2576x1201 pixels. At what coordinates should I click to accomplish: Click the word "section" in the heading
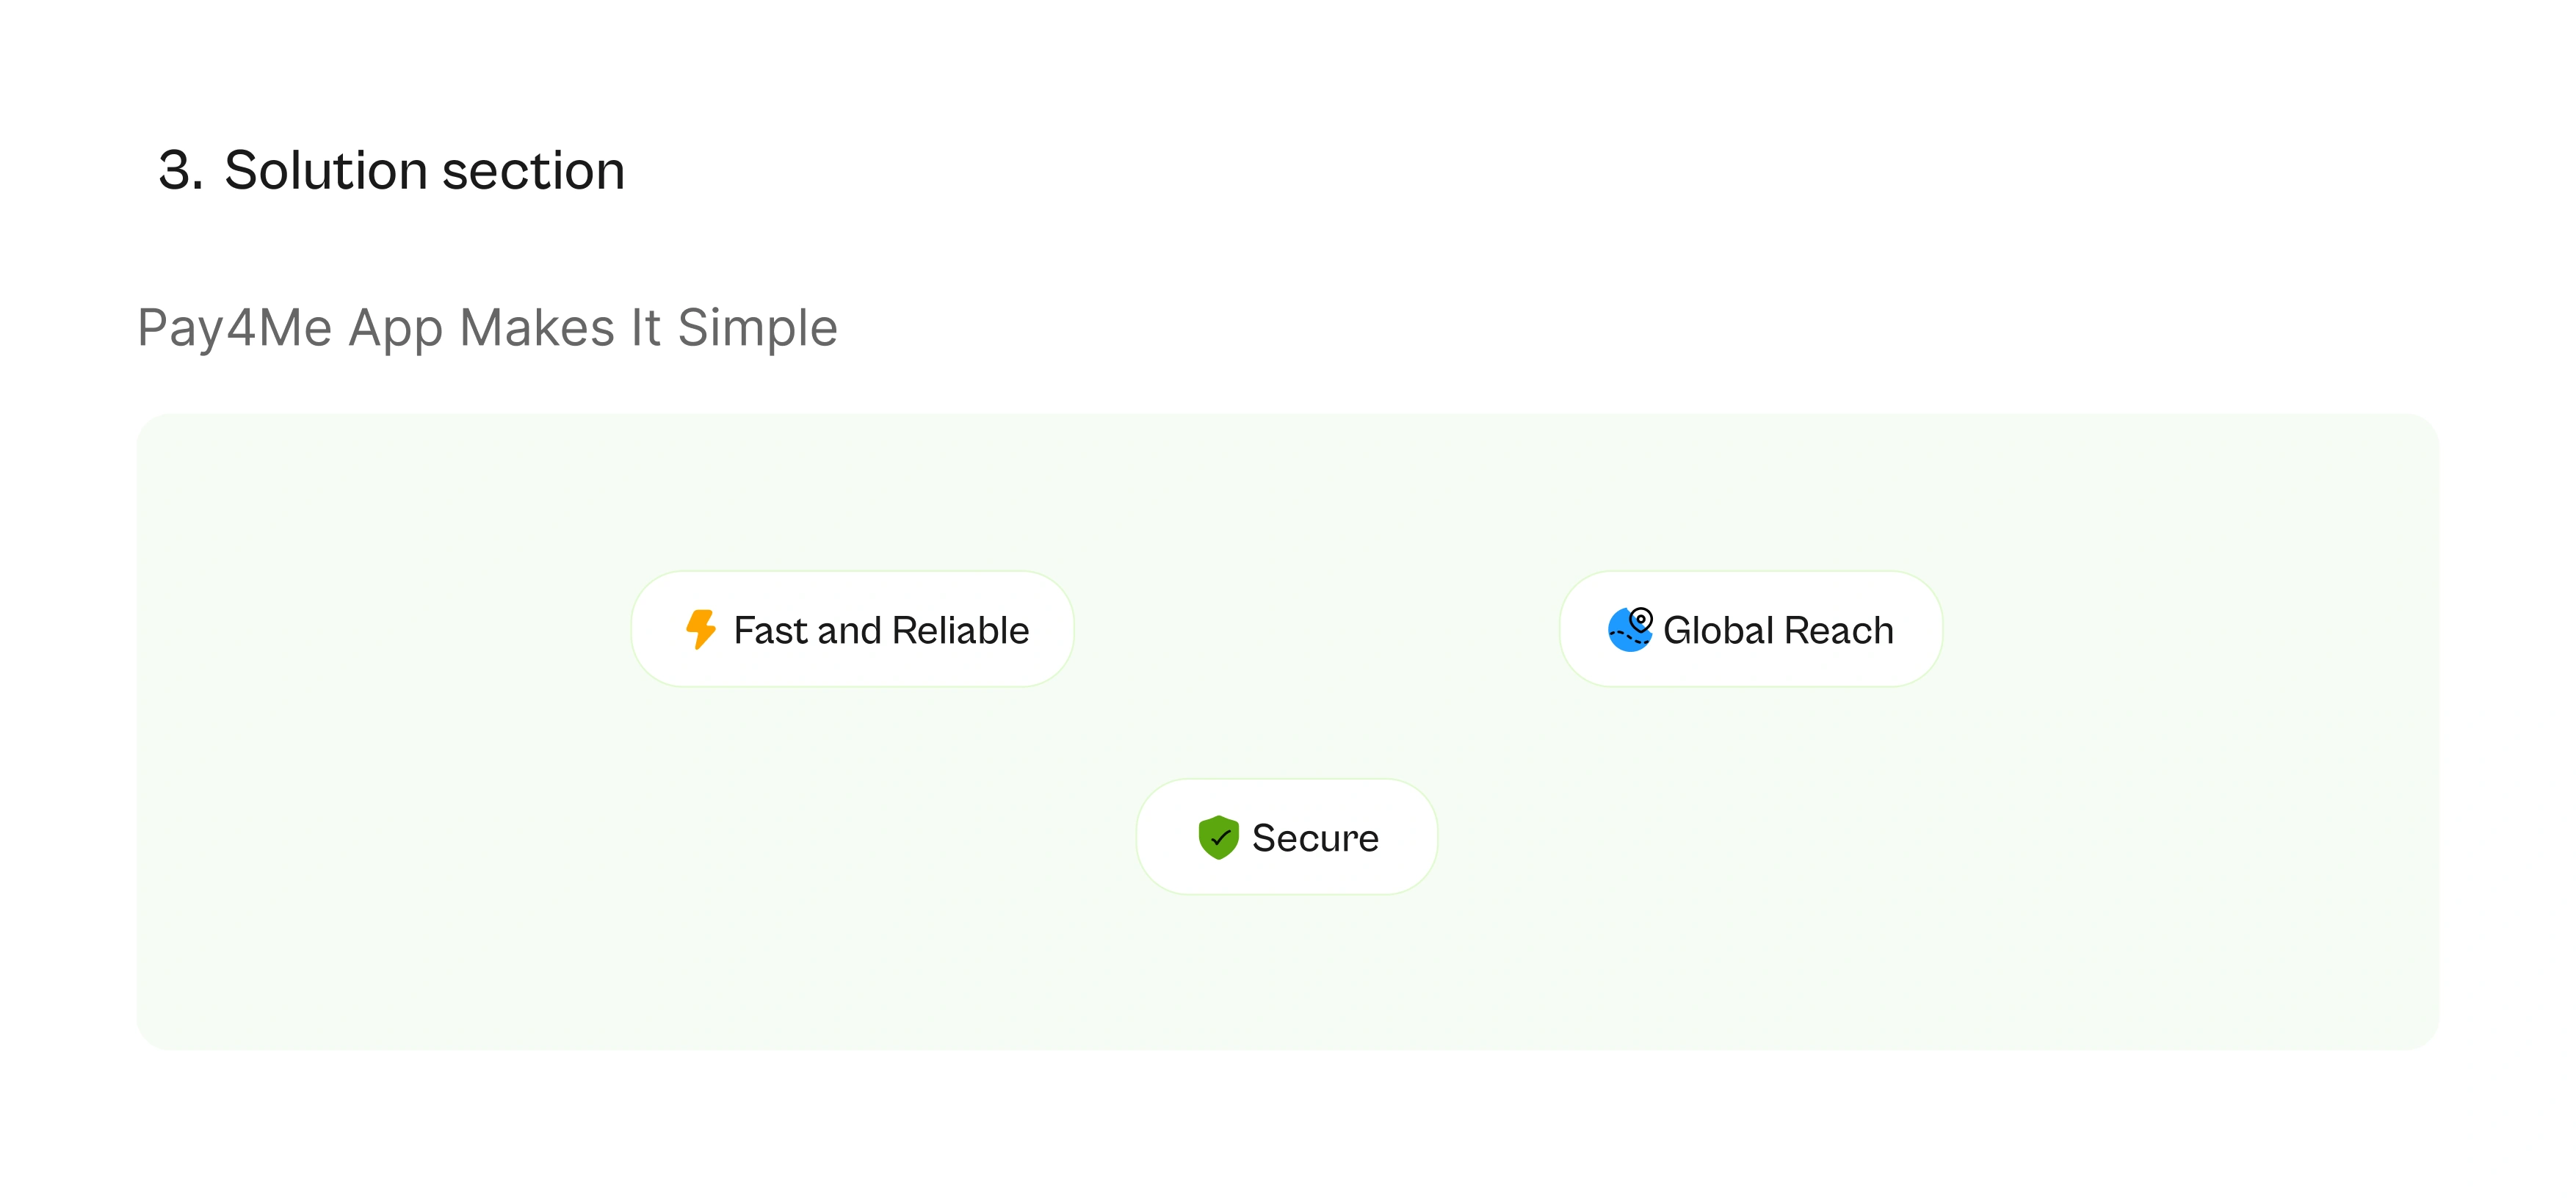pos(533,171)
